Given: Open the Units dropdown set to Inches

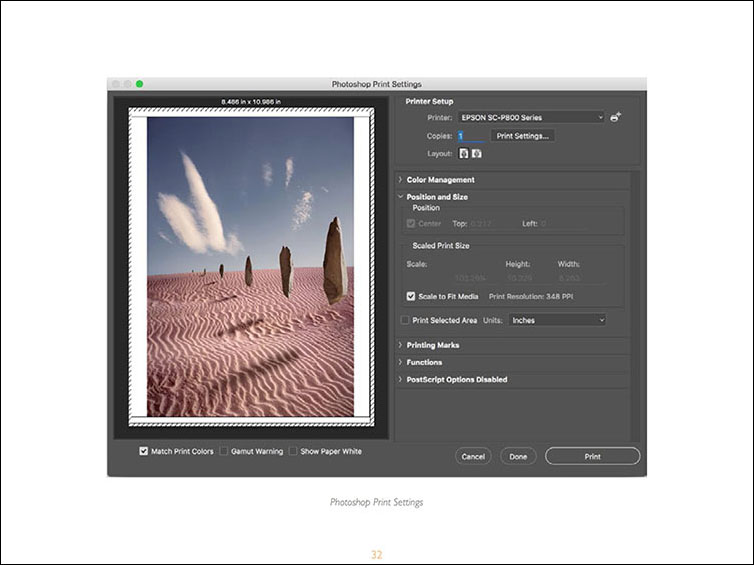Looking at the screenshot, I should click(x=557, y=320).
